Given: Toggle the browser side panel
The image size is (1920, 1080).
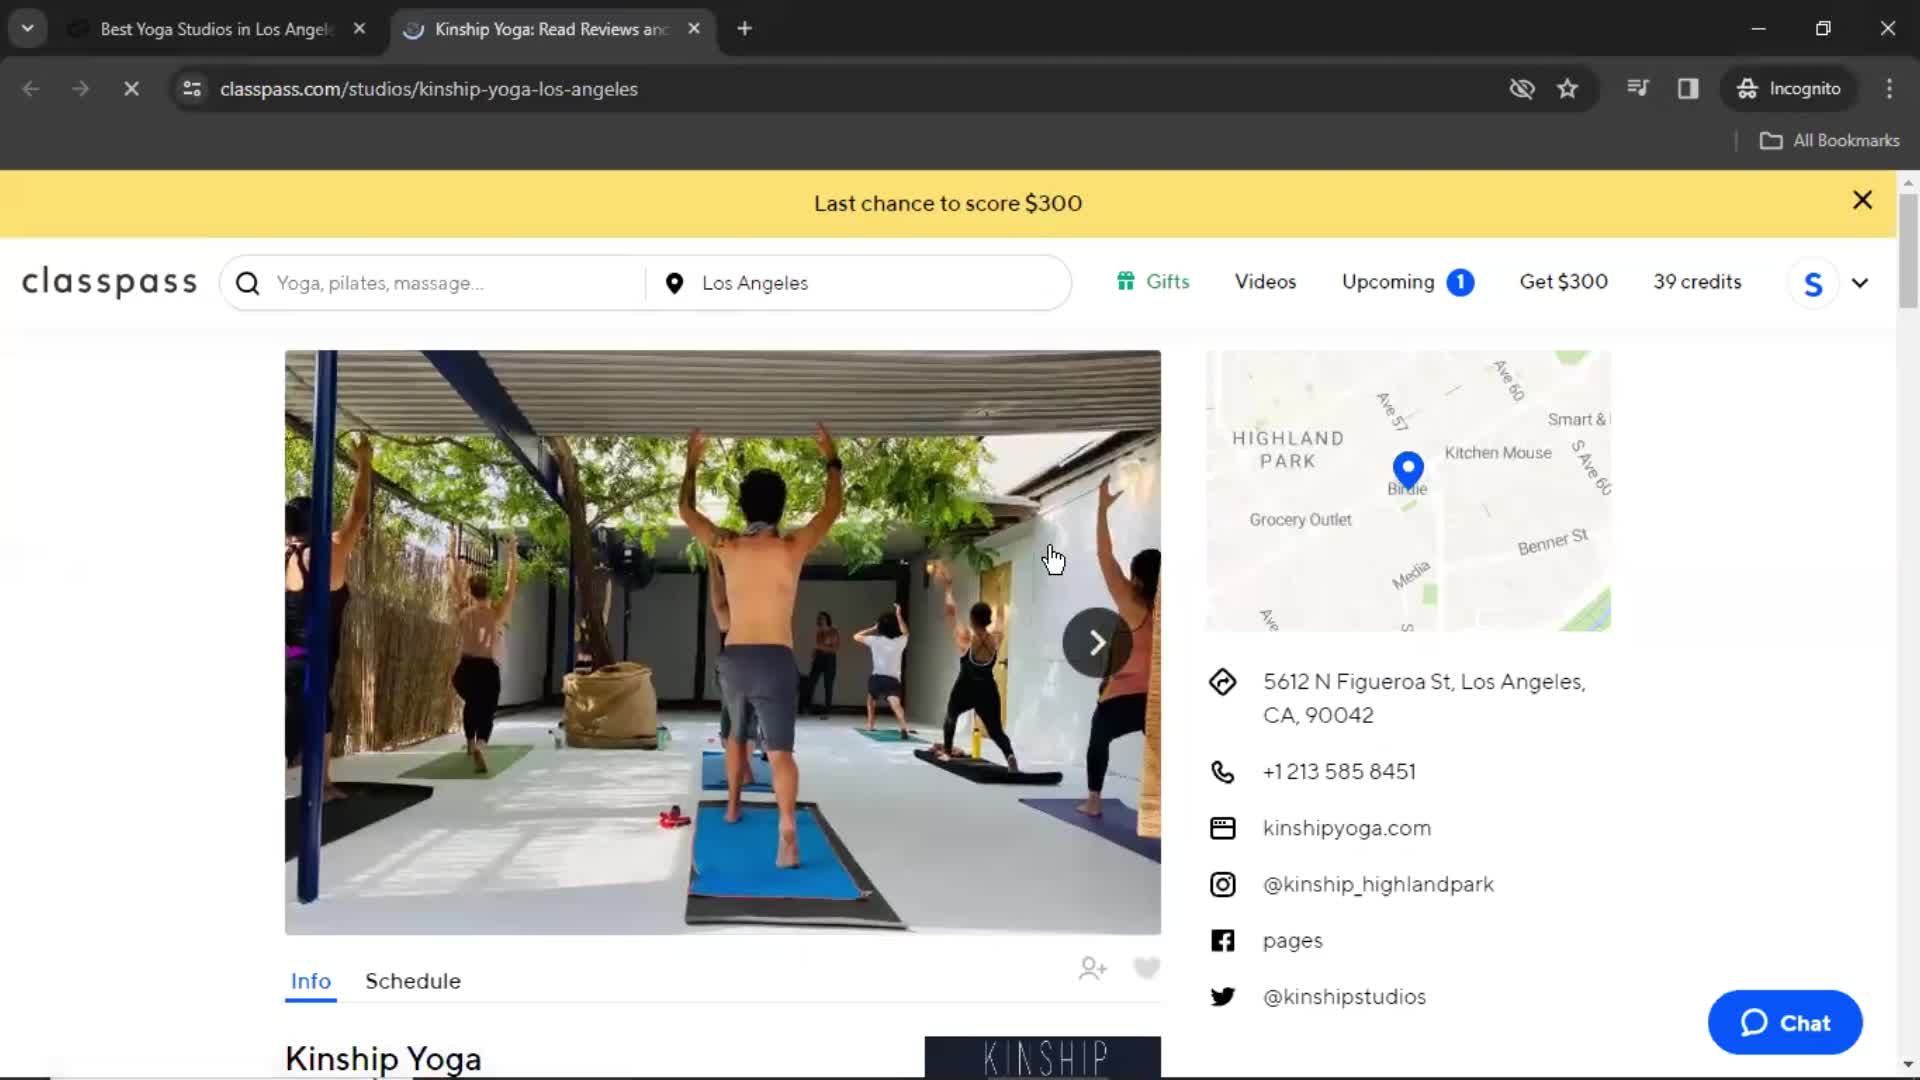Looking at the screenshot, I should (x=1688, y=89).
